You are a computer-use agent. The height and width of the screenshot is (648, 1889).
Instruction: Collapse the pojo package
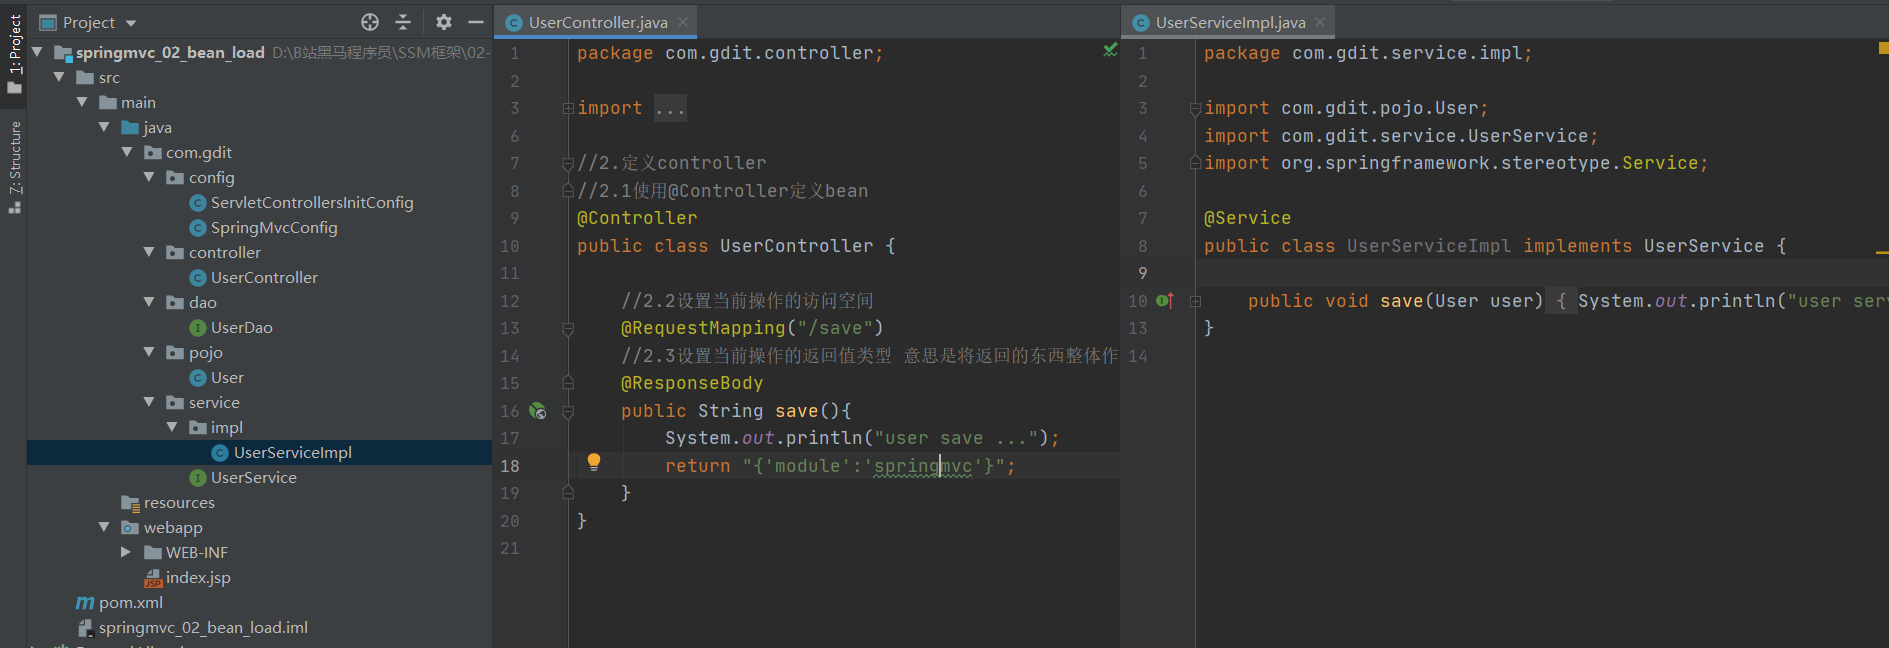click(149, 352)
